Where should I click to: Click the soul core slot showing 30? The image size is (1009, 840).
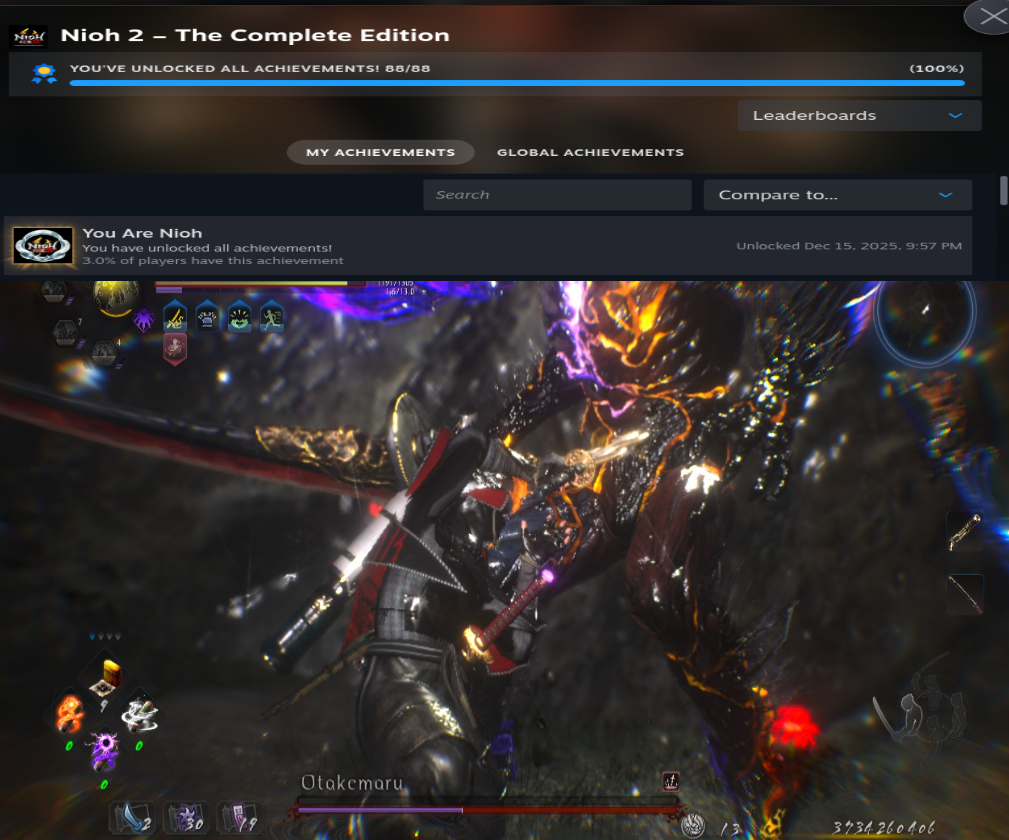pos(186,818)
